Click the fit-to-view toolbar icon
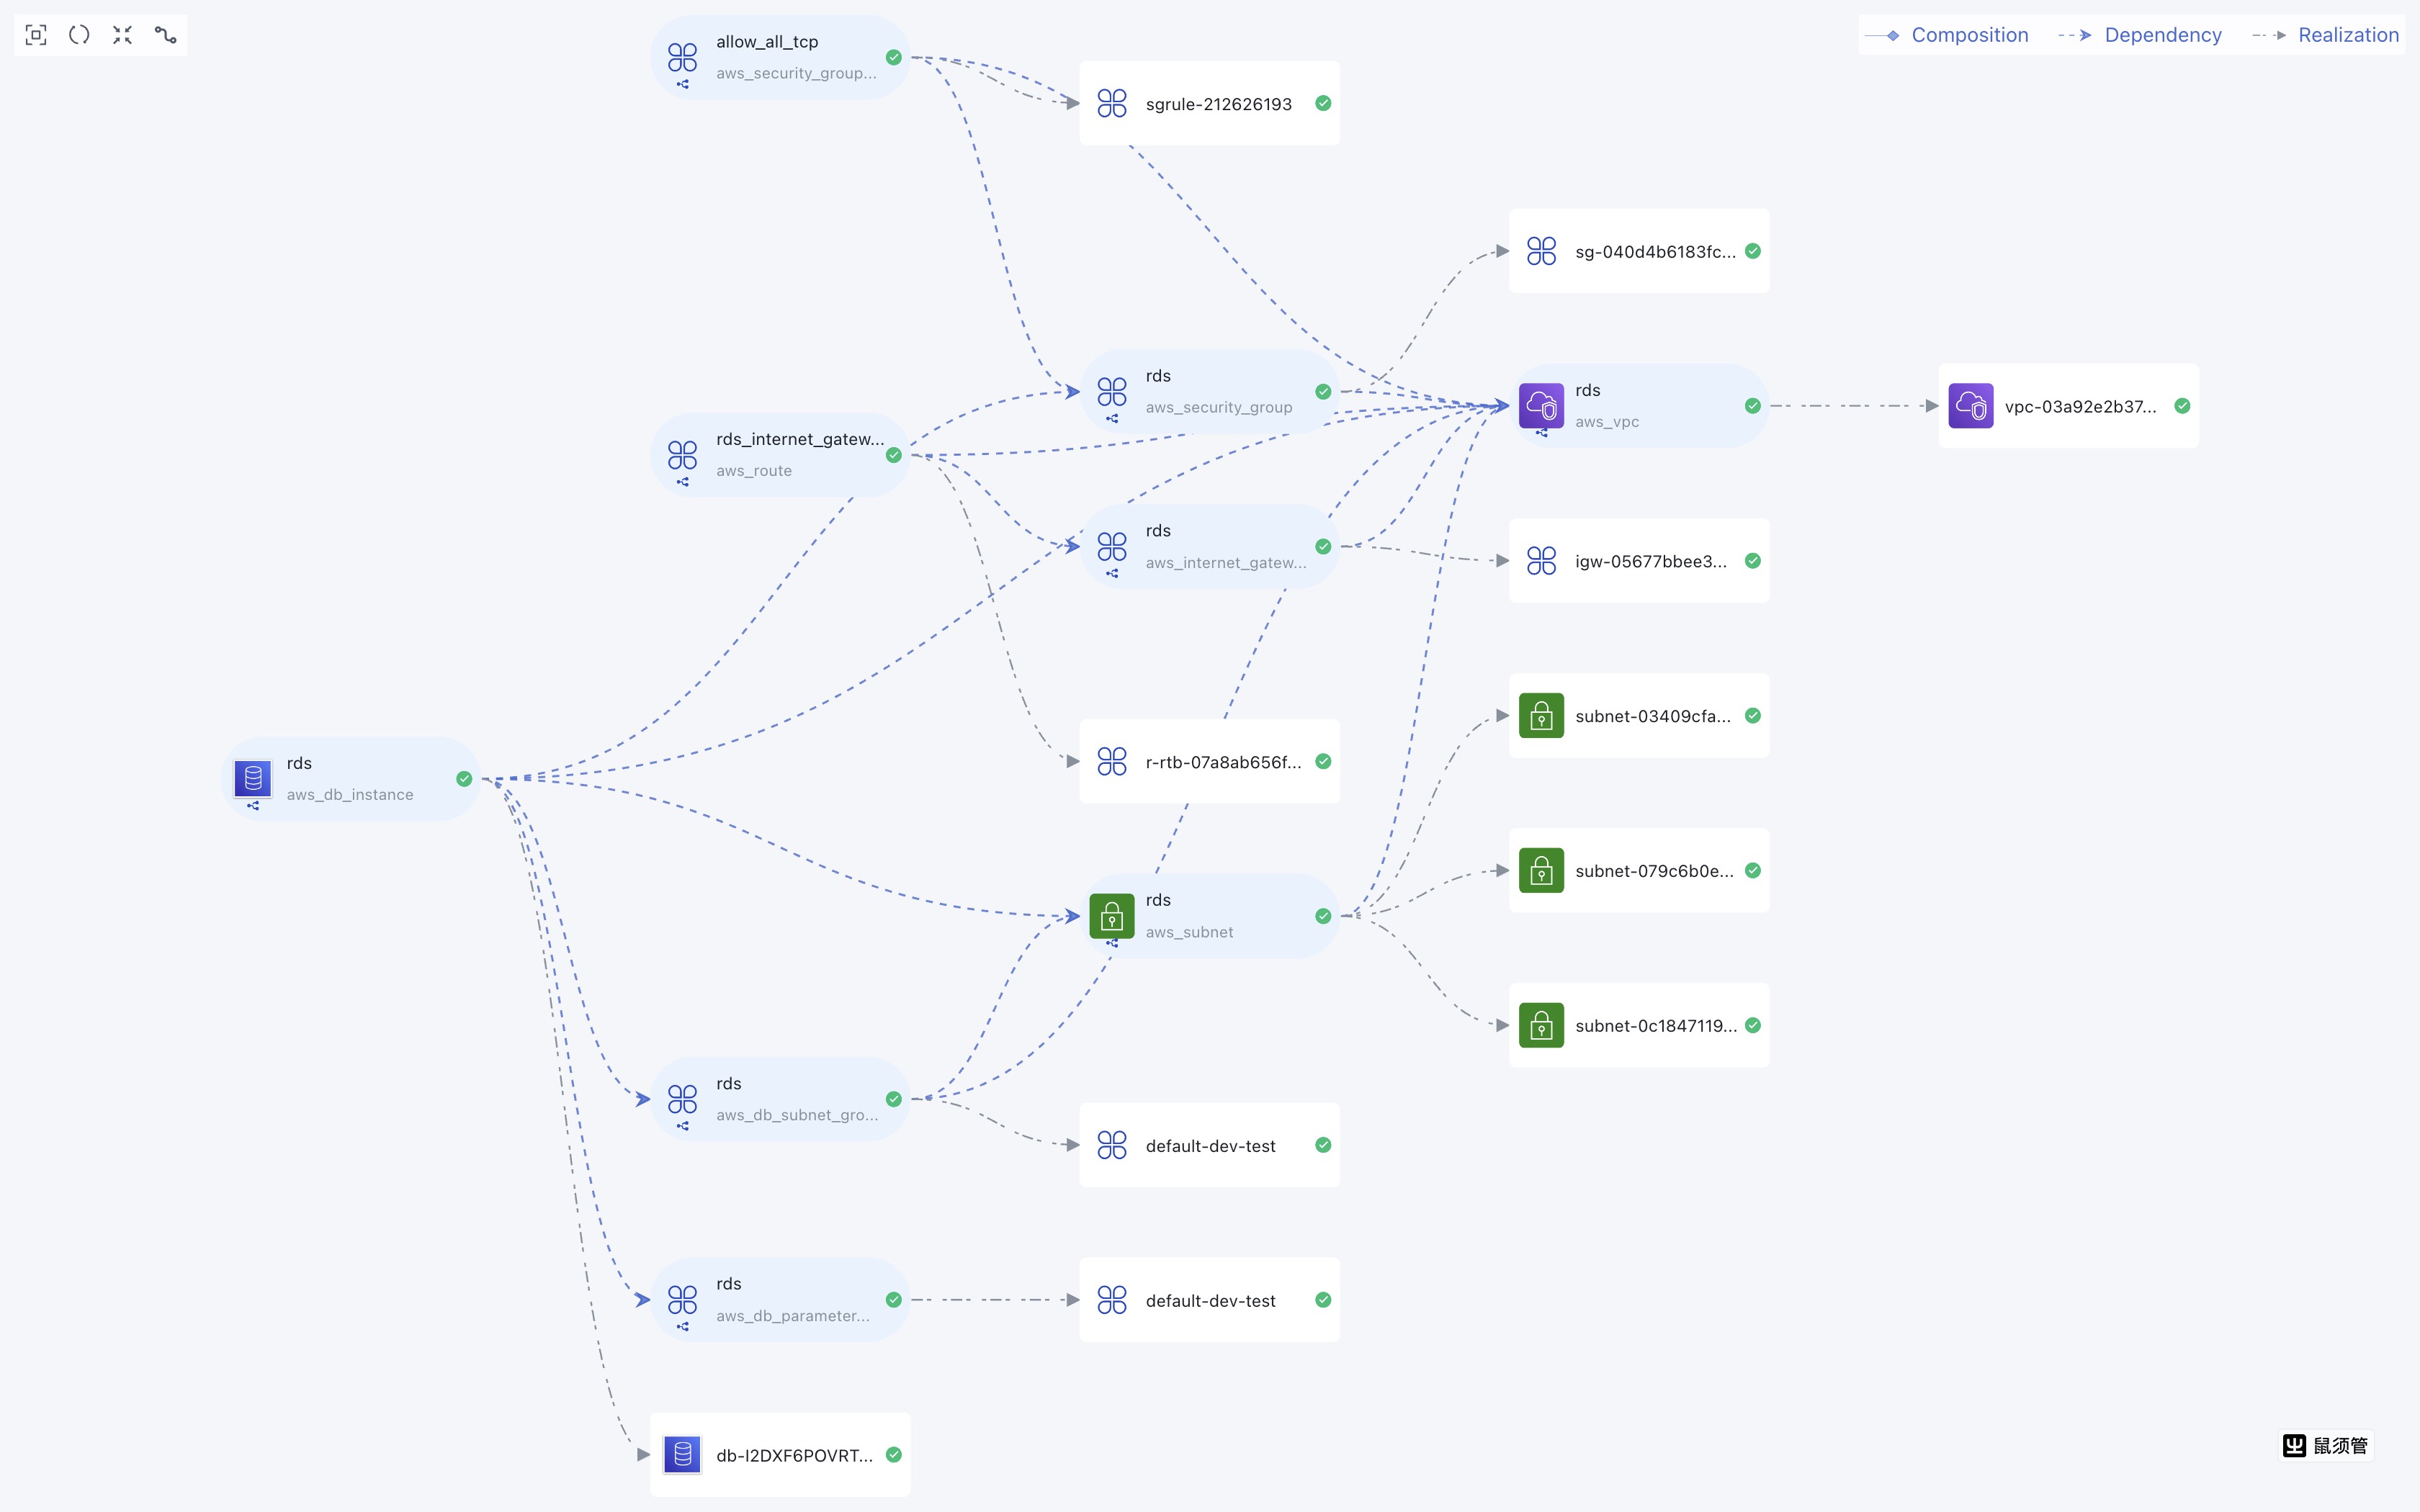This screenshot has width=2420, height=1512. pos(36,35)
